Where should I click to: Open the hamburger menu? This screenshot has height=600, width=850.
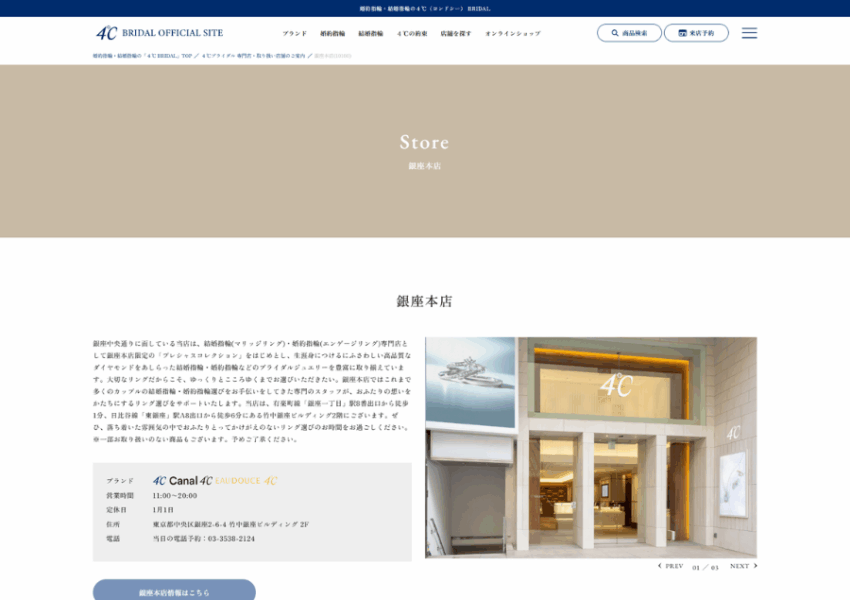pyautogui.click(x=749, y=33)
